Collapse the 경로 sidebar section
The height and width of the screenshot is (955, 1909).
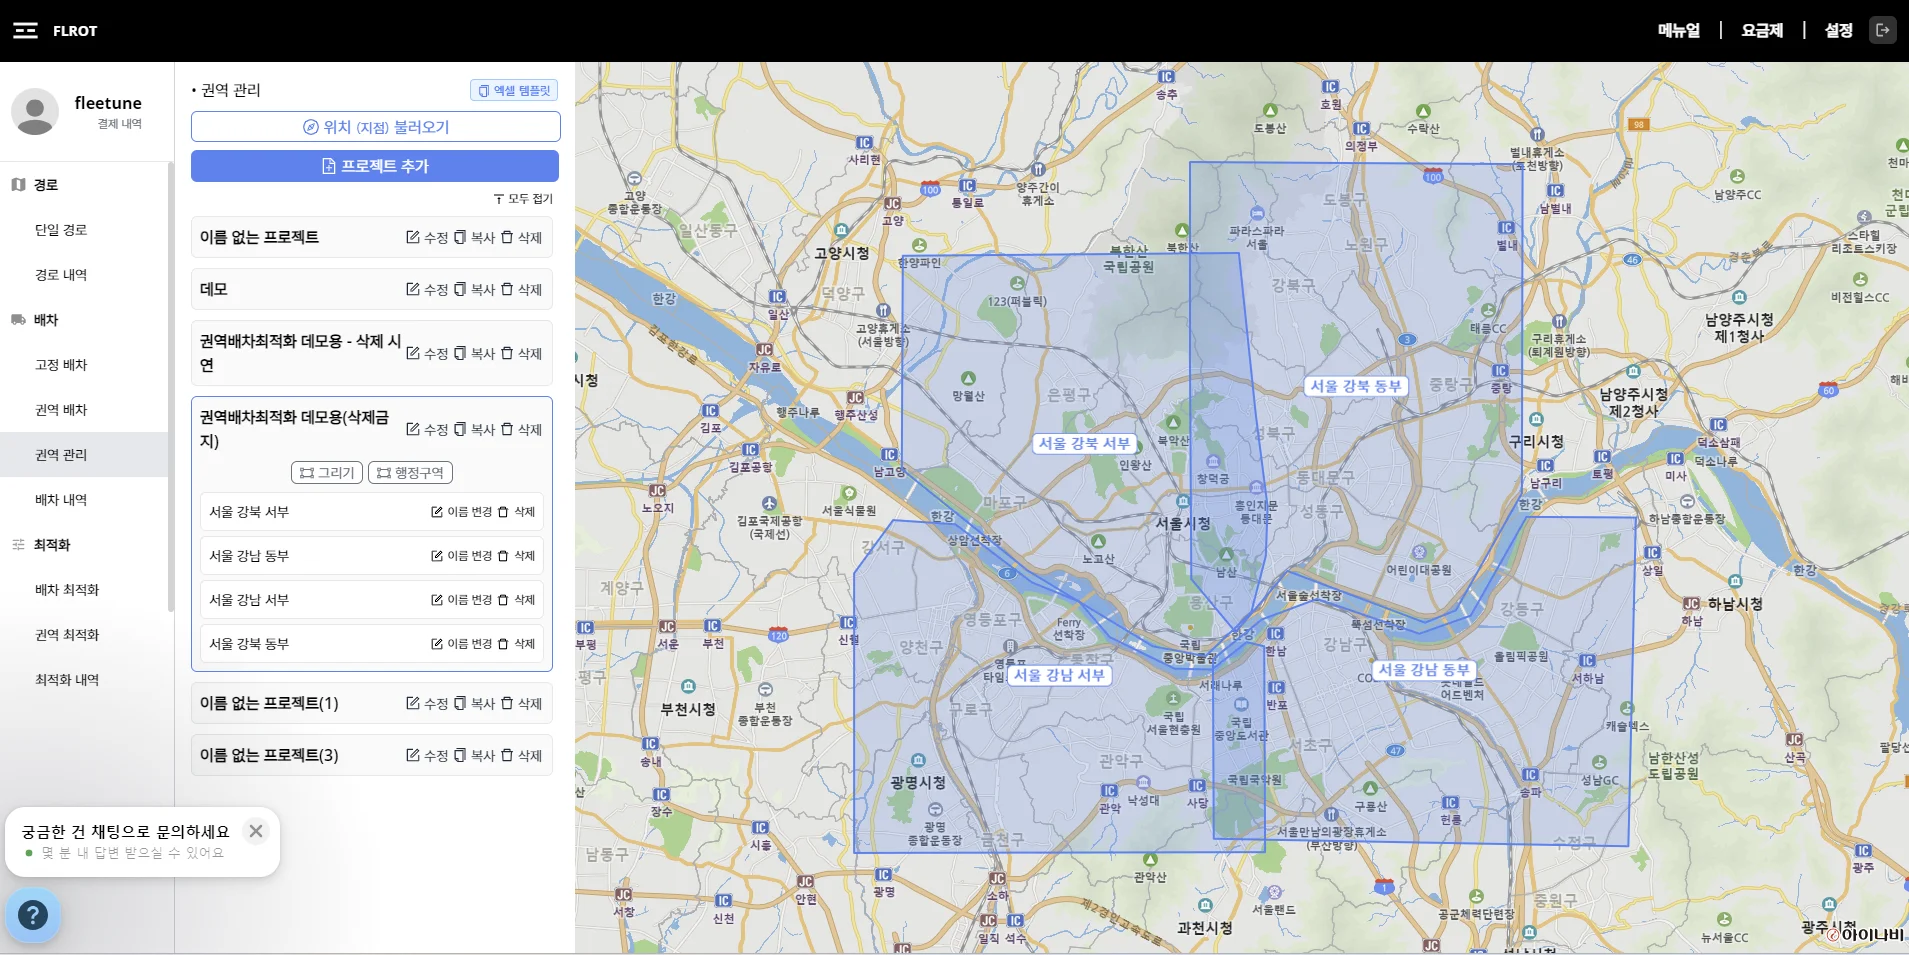tap(46, 185)
